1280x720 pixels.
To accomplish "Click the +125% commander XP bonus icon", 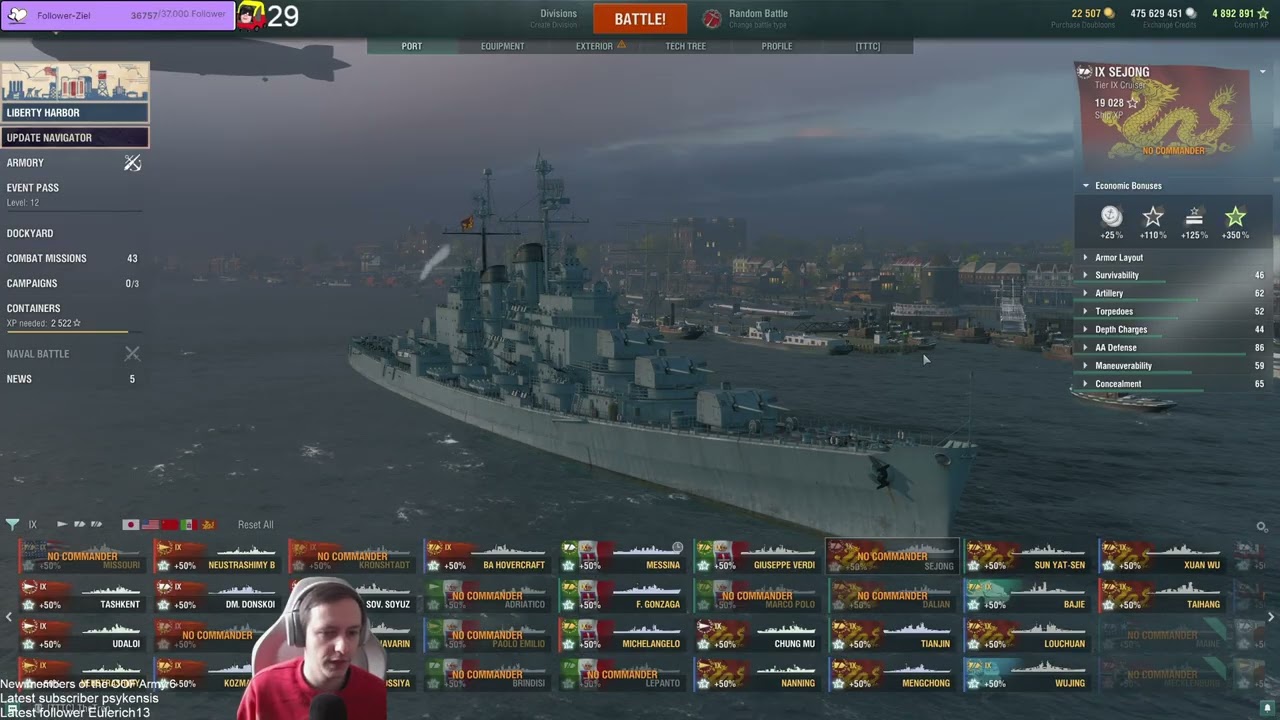I will tap(1194, 216).
